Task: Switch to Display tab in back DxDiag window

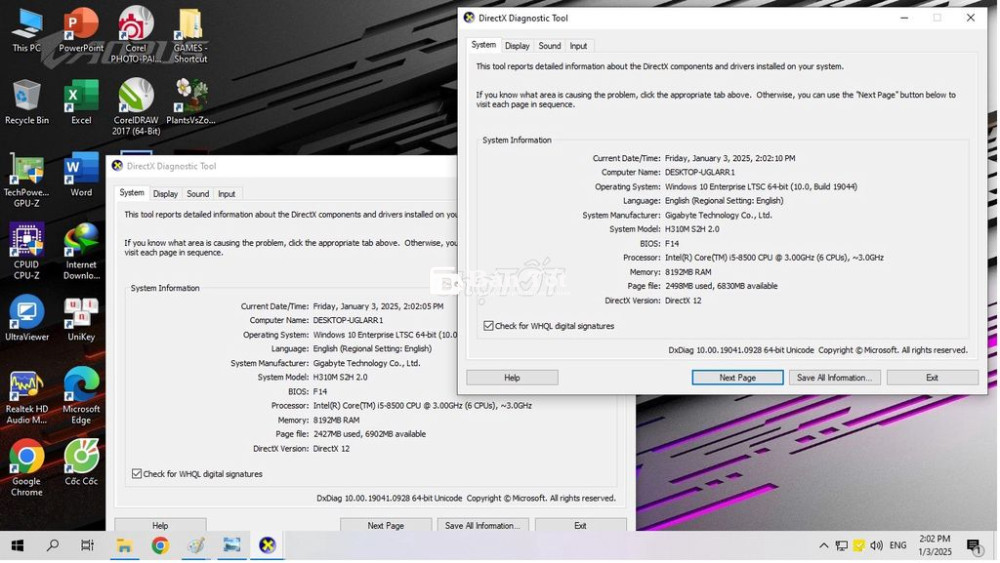Action: [x=165, y=194]
